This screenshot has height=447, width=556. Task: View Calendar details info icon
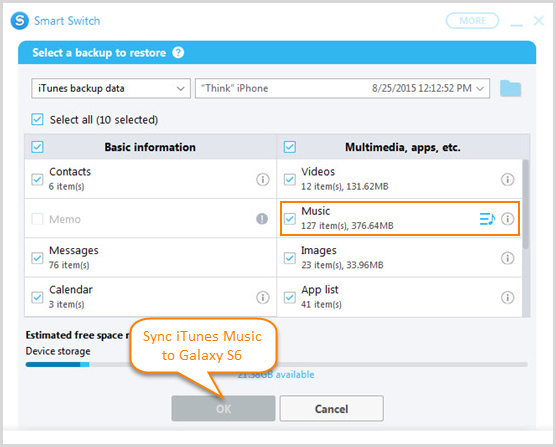pyautogui.click(x=262, y=297)
